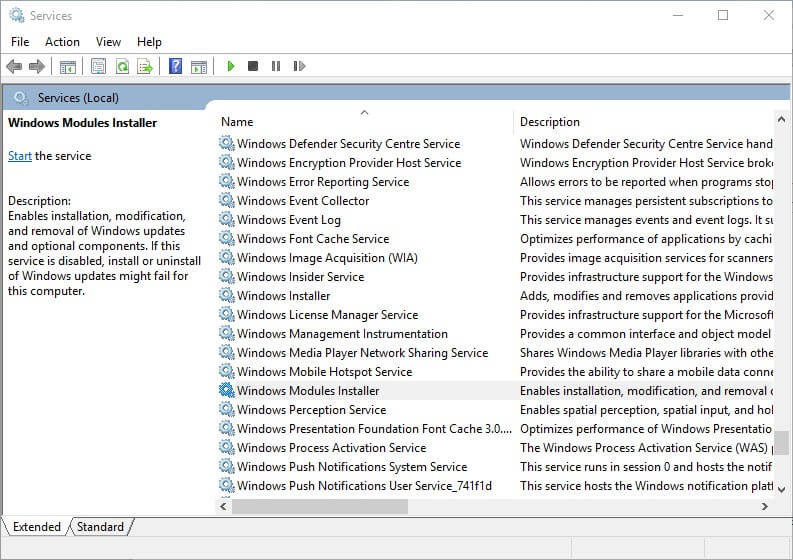Click description 'This service runs in session 0'
793x560 pixels.
click(646, 466)
